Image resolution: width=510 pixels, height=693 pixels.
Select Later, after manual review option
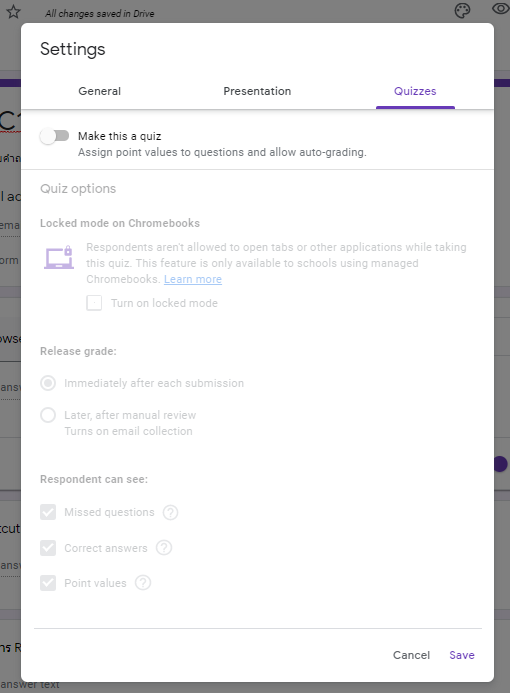point(48,415)
